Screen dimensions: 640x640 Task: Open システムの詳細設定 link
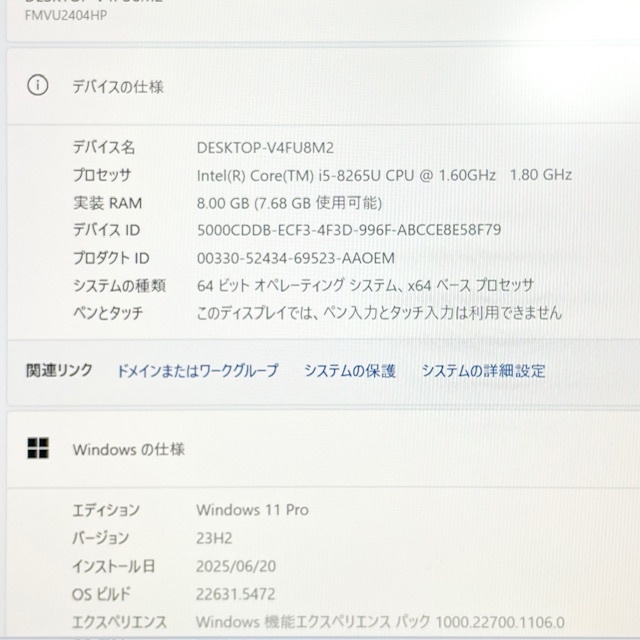click(x=484, y=371)
